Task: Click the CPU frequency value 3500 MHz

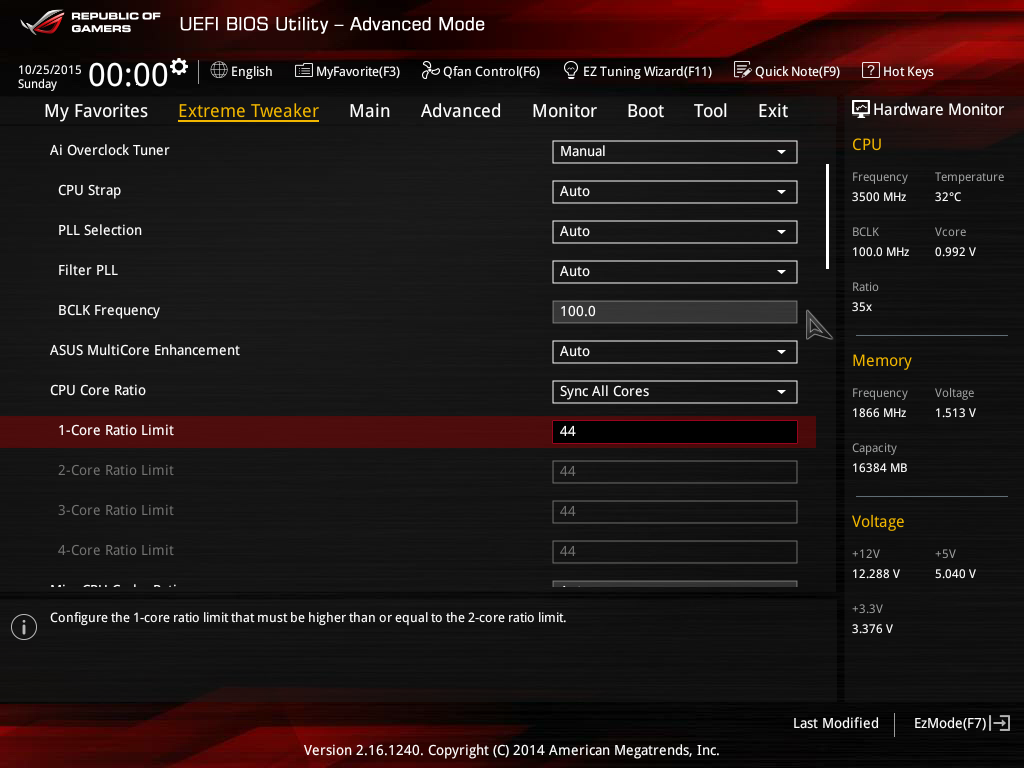Action: (879, 197)
